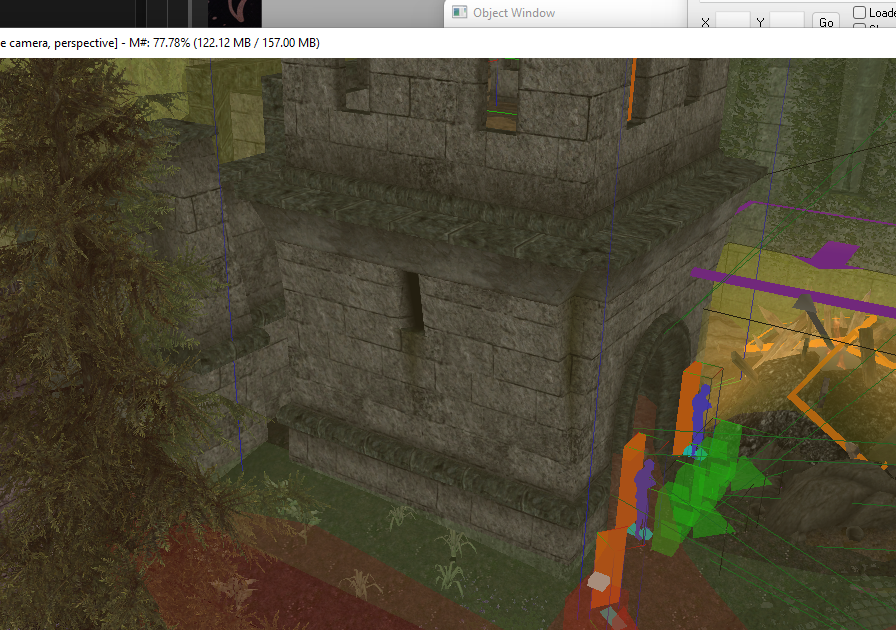The width and height of the screenshot is (896, 630).
Task: Select the white cube marker at the orange bar's base
Action: (x=598, y=581)
